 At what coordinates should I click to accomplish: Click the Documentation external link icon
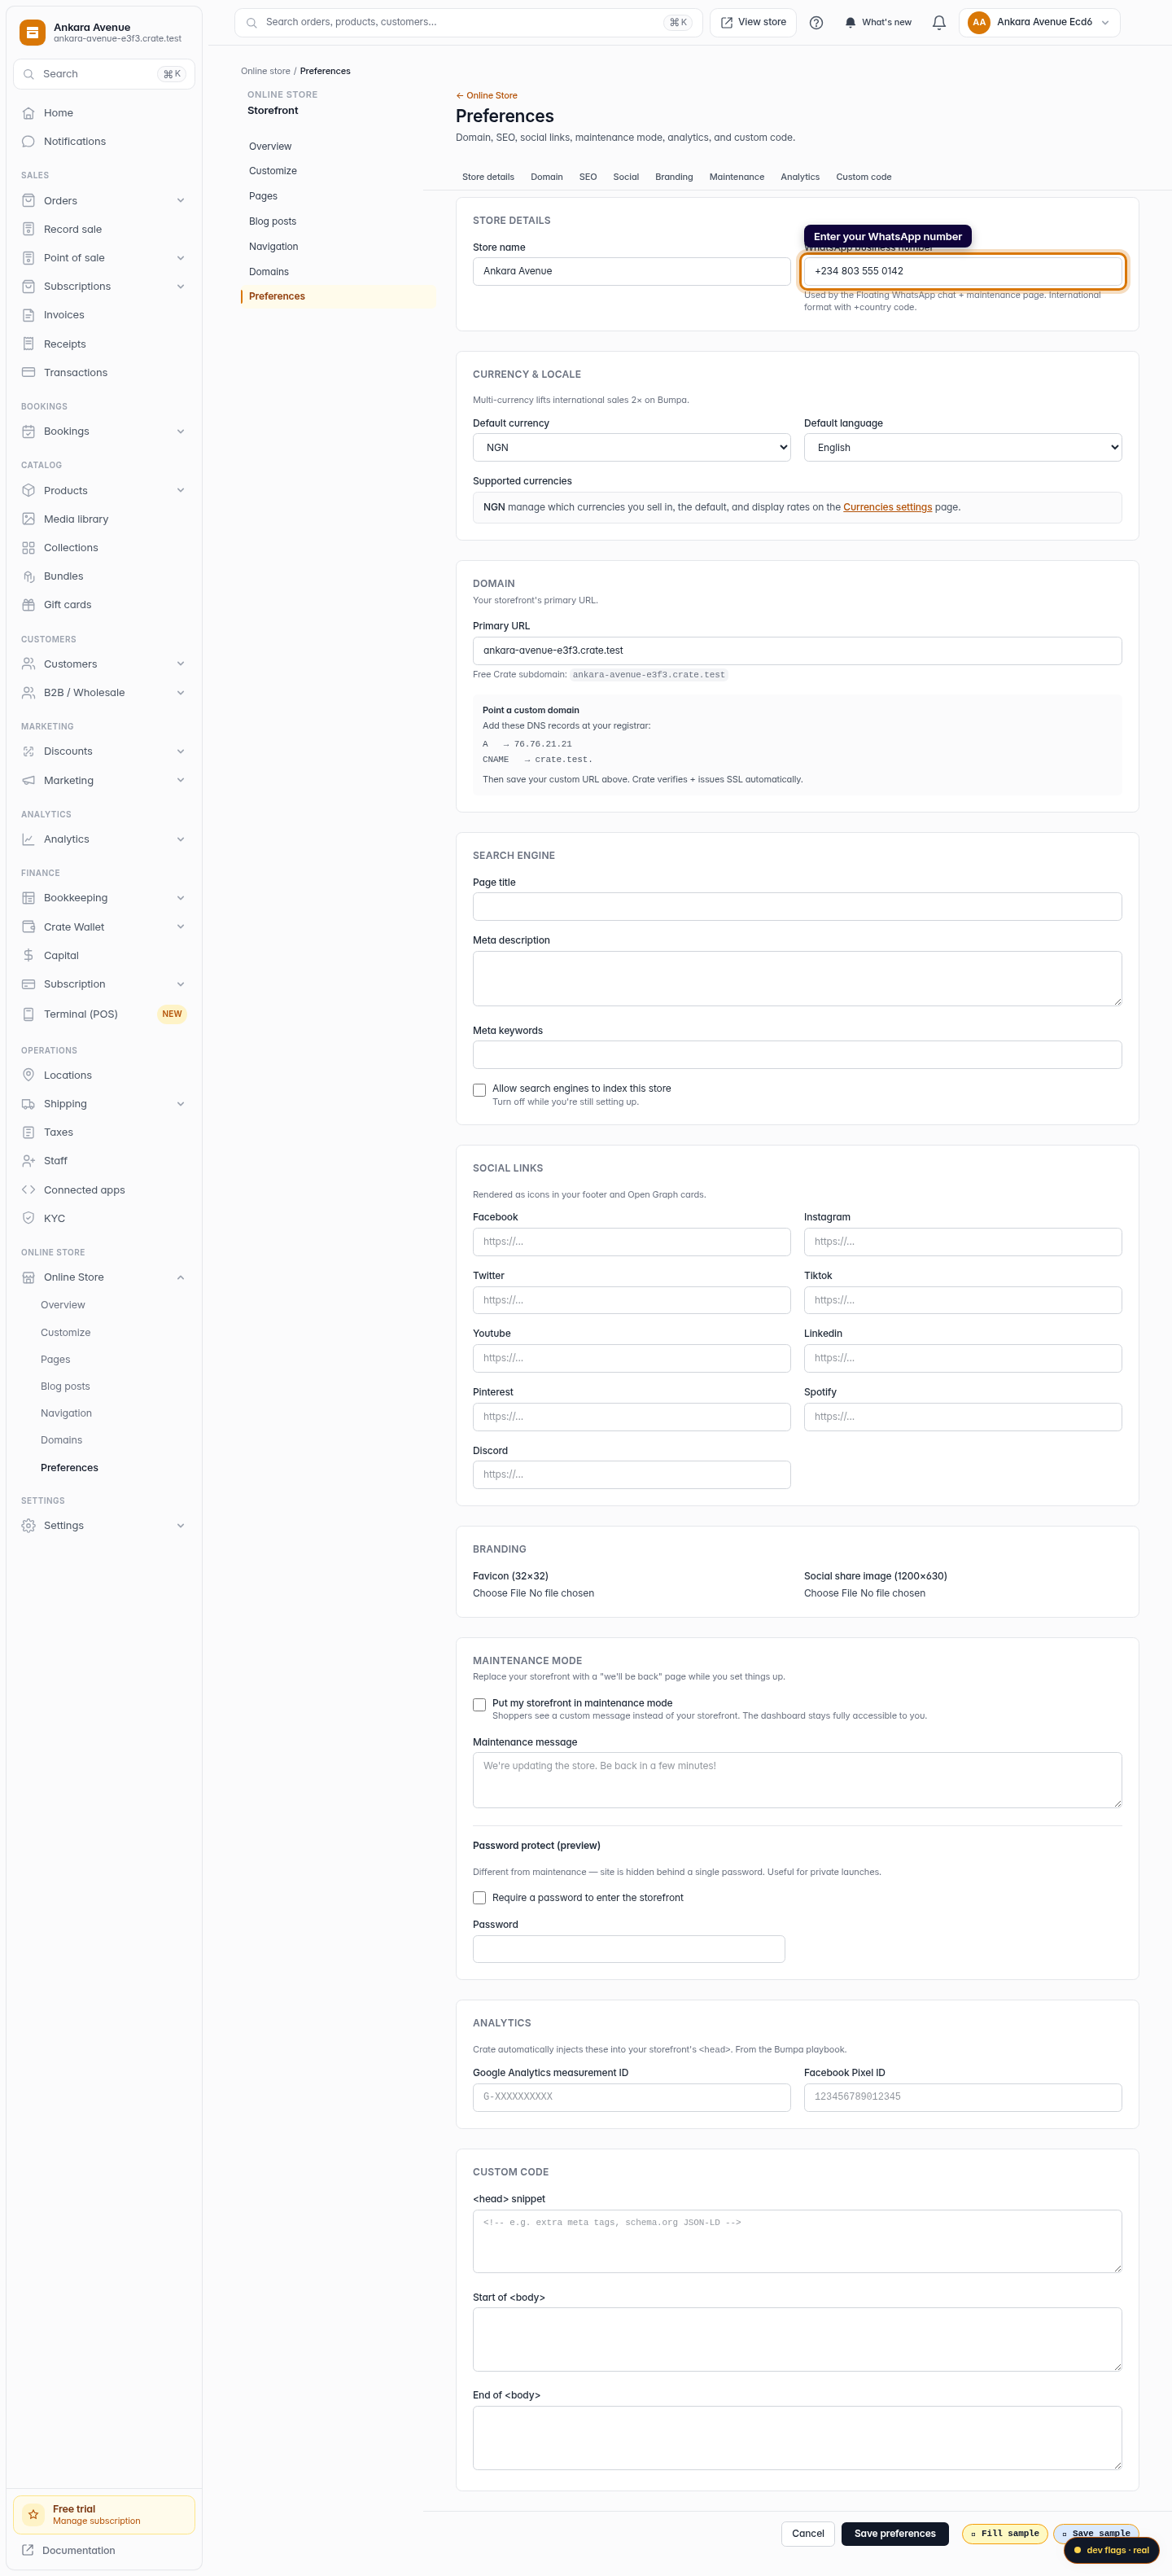pos(28,2550)
